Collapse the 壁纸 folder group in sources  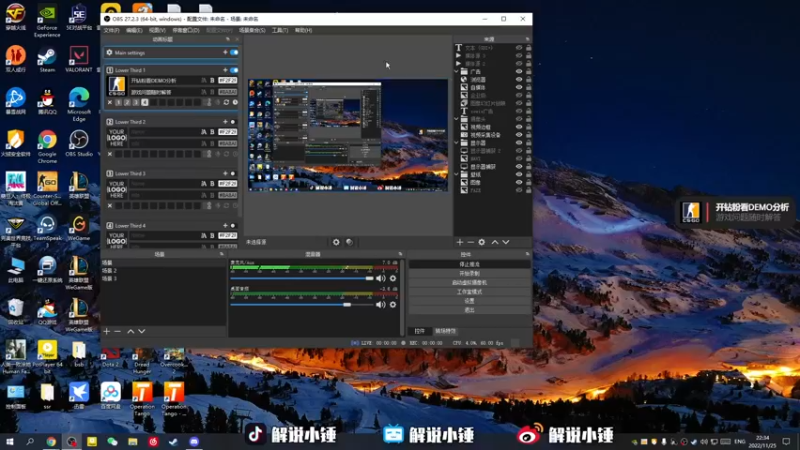(x=457, y=174)
